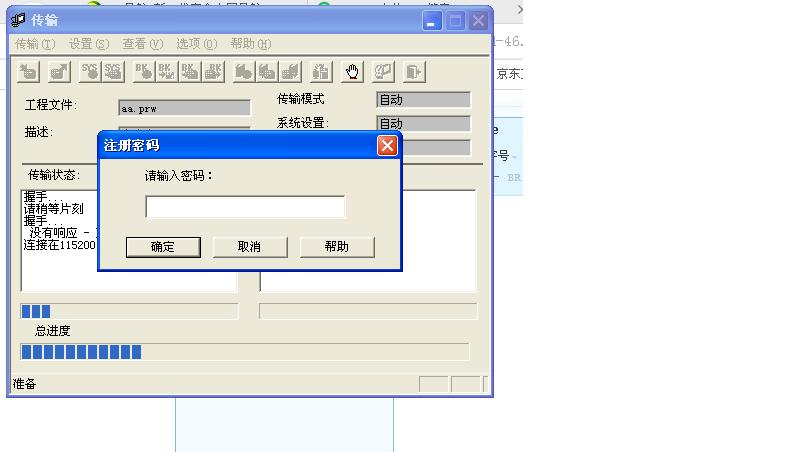Click the first SYS toolbar icon
This screenshot has height=452, width=800.
click(90, 71)
